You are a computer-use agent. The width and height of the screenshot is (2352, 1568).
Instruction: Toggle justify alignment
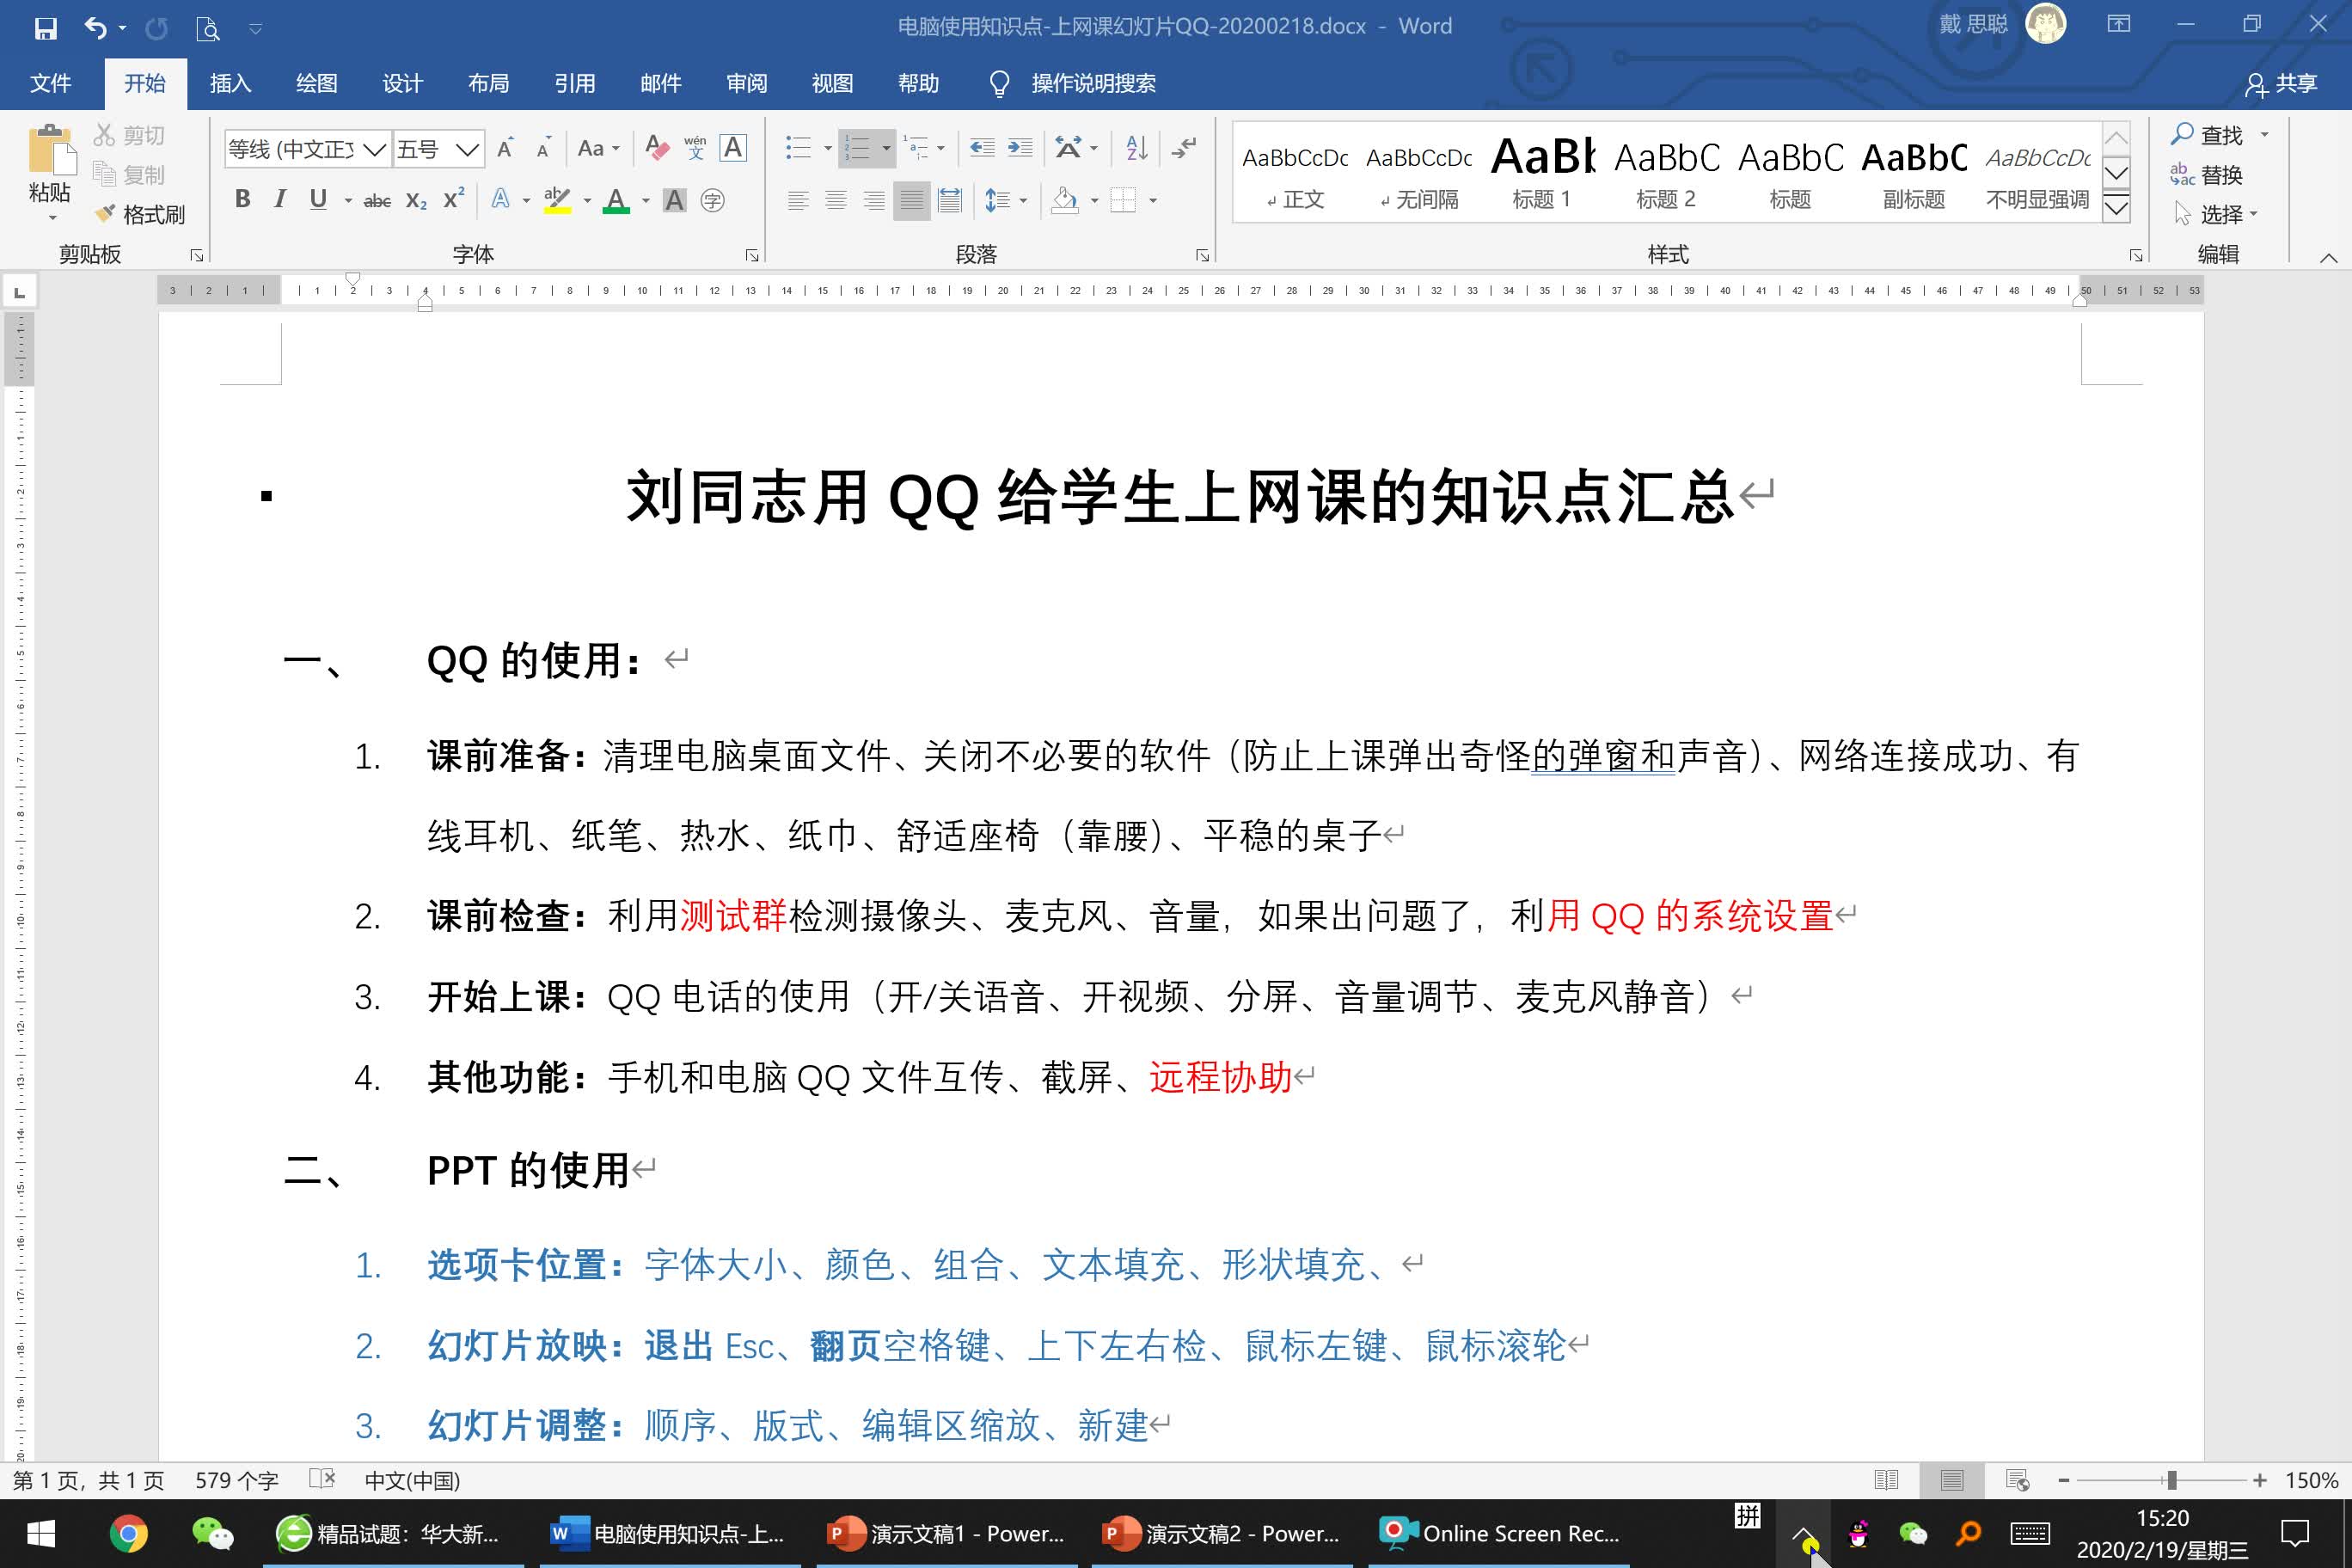(x=911, y=201)
